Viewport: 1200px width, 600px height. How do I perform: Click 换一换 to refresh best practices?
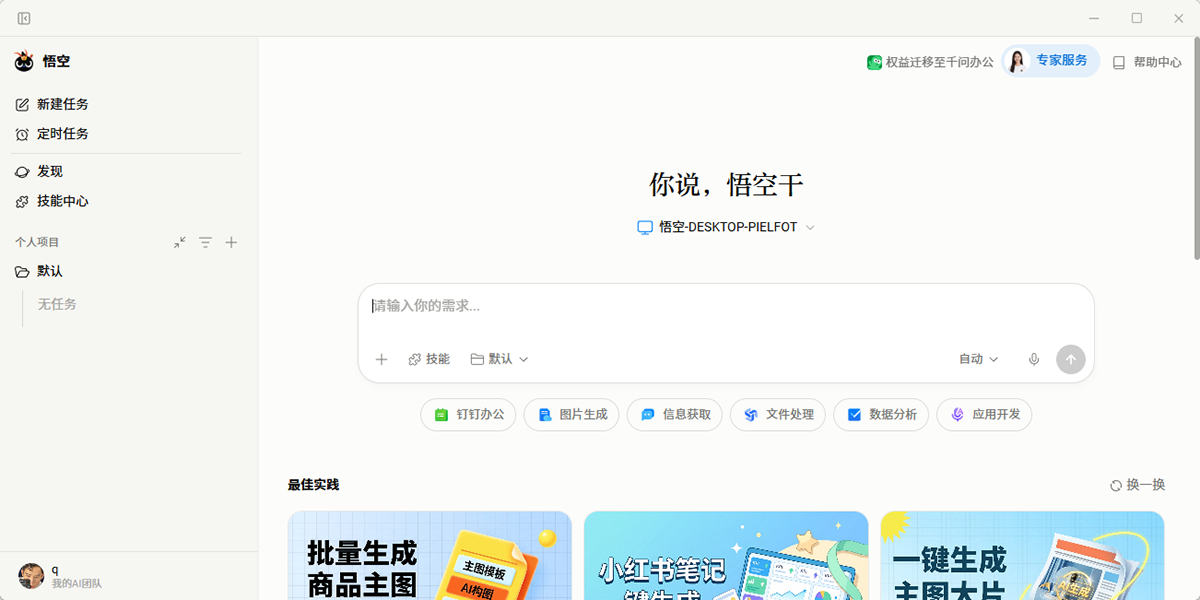pyautogui.click(x=1137, y=485)
